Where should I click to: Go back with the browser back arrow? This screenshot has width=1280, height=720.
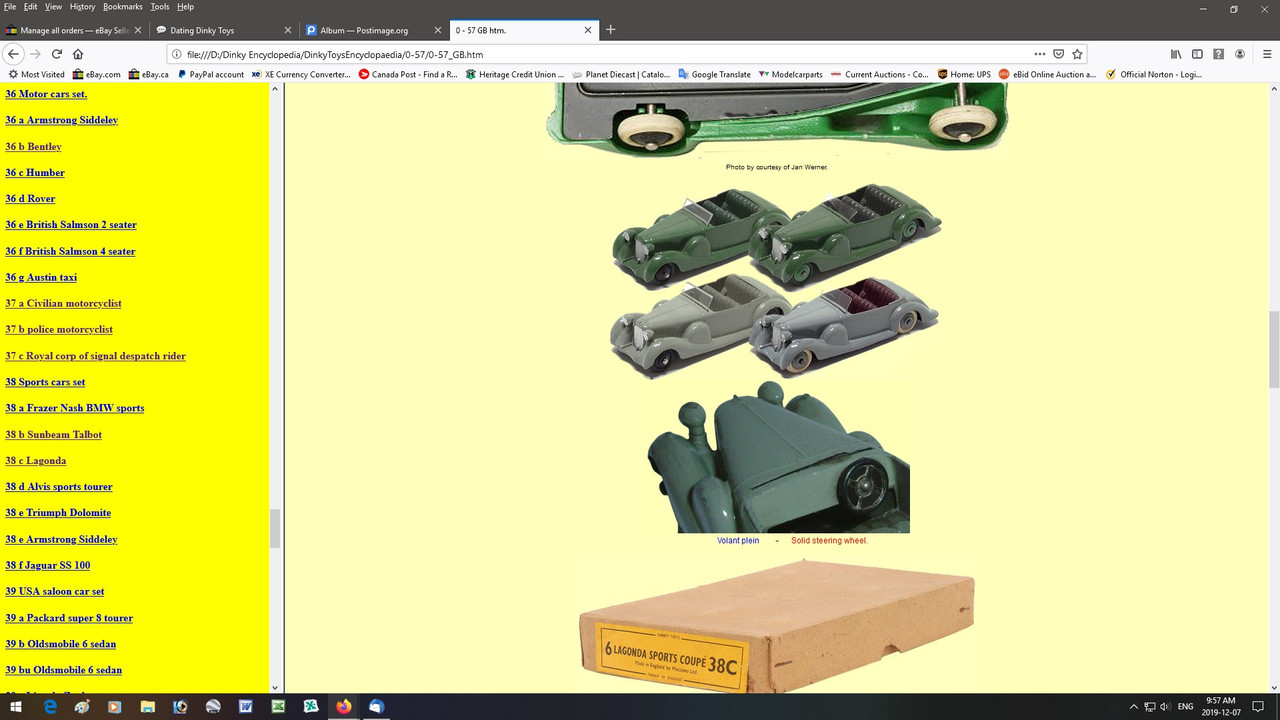click(x=13, y=54)
